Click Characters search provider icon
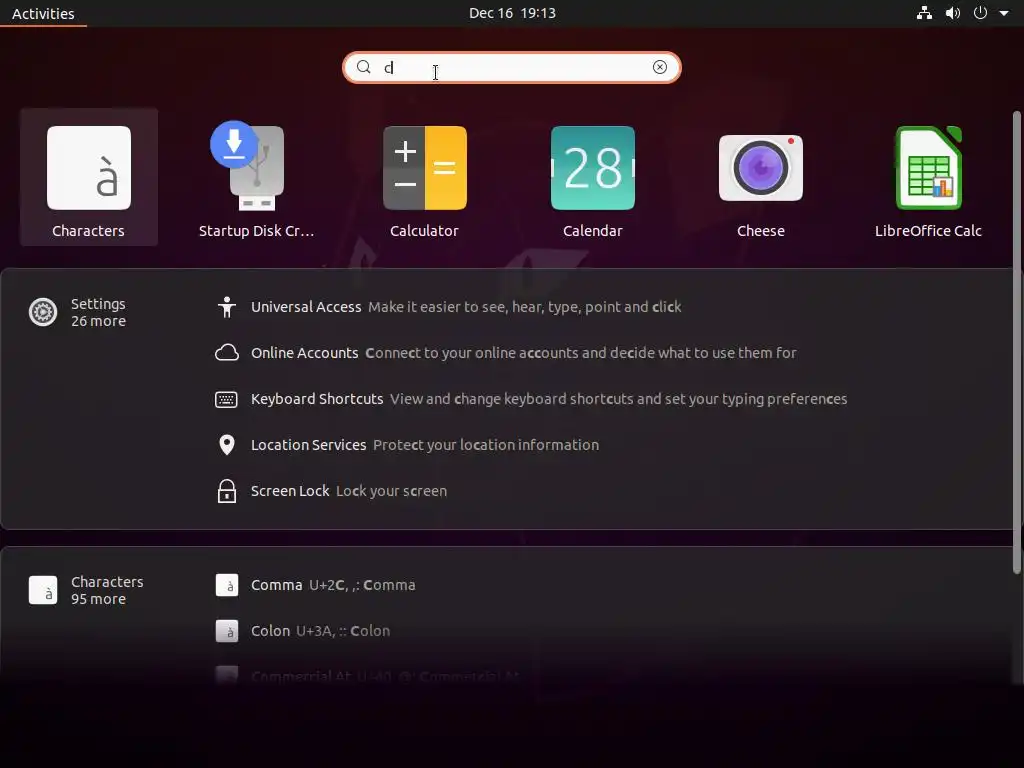1024x768 pixels. pos(43,590)
